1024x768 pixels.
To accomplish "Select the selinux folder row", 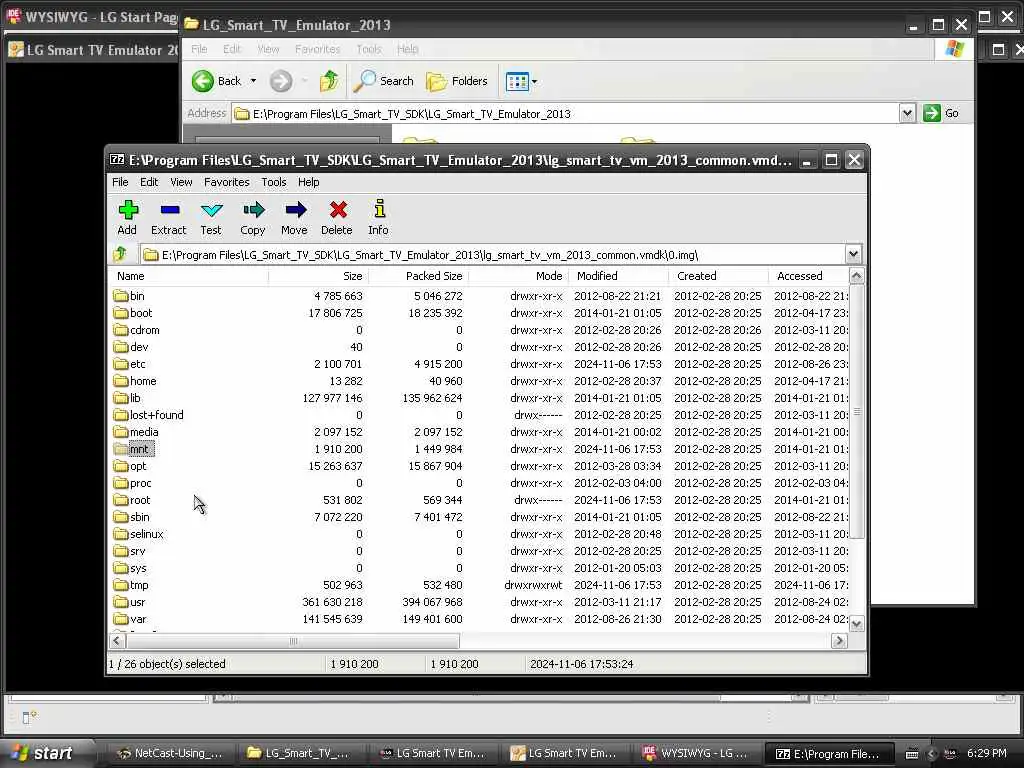I will click(x=480, y=534).
